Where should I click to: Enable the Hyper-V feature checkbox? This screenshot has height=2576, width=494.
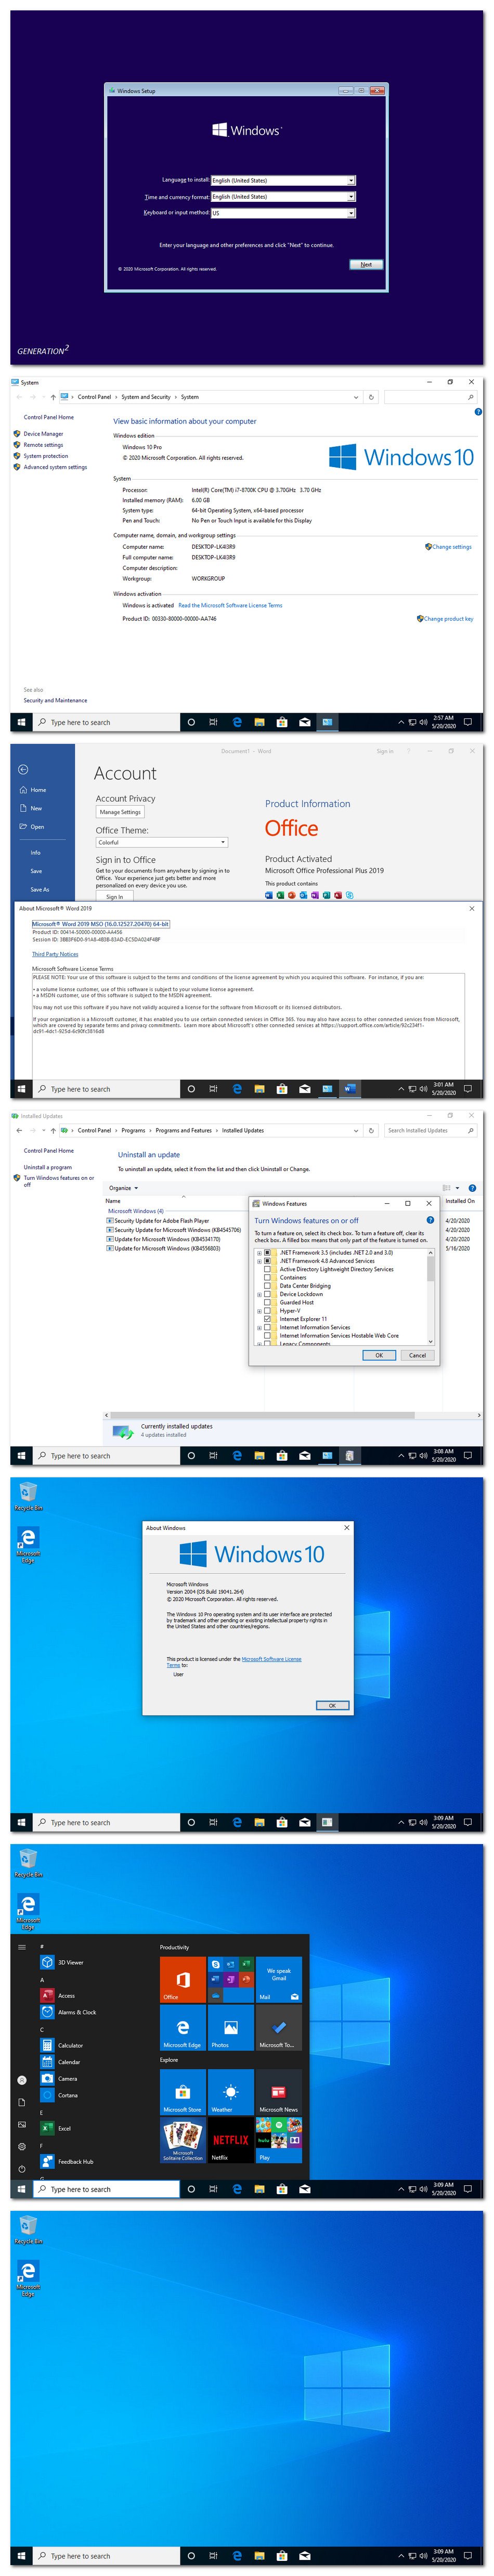click(267, 1311)
